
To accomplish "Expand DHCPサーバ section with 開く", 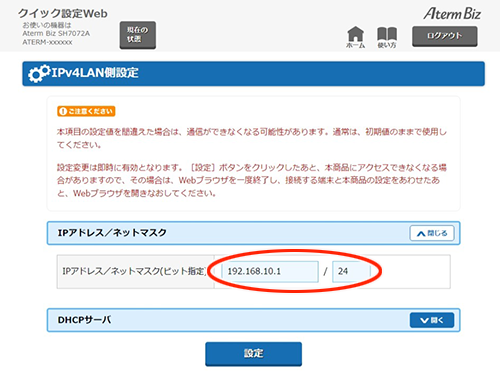I will pos(432,320).
